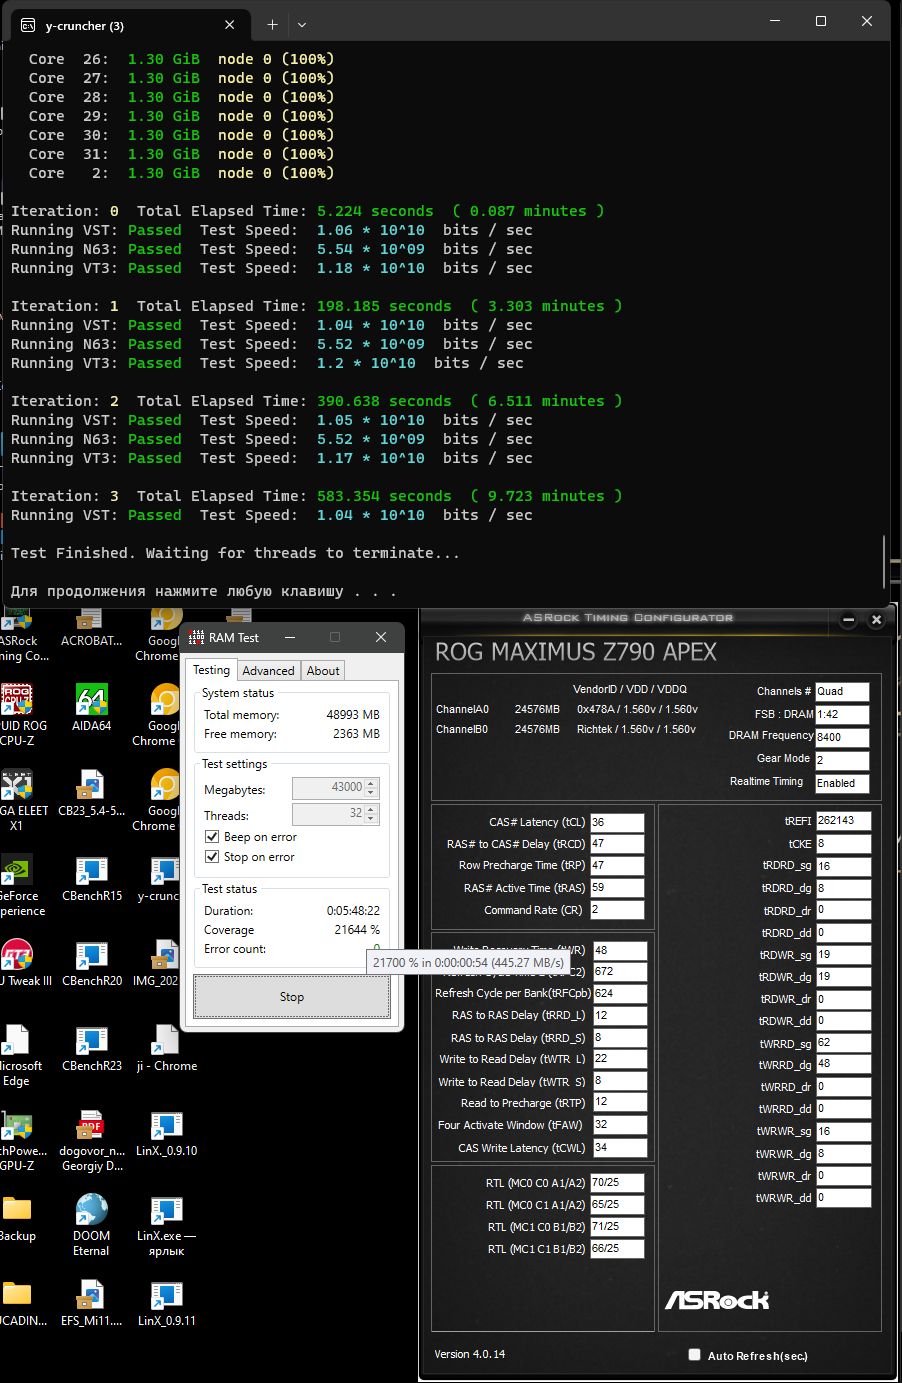Minimize the ASRock Timing Configurator window
Image resolution: width=902 pixels, height=1383 pixels.
848,620
